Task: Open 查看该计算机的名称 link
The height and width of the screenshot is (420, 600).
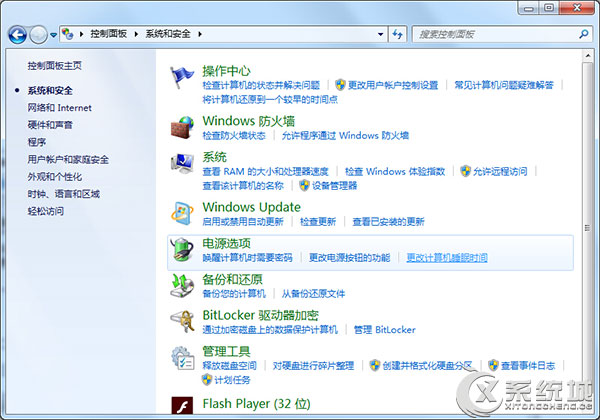Action: click(x=243, y=186)
